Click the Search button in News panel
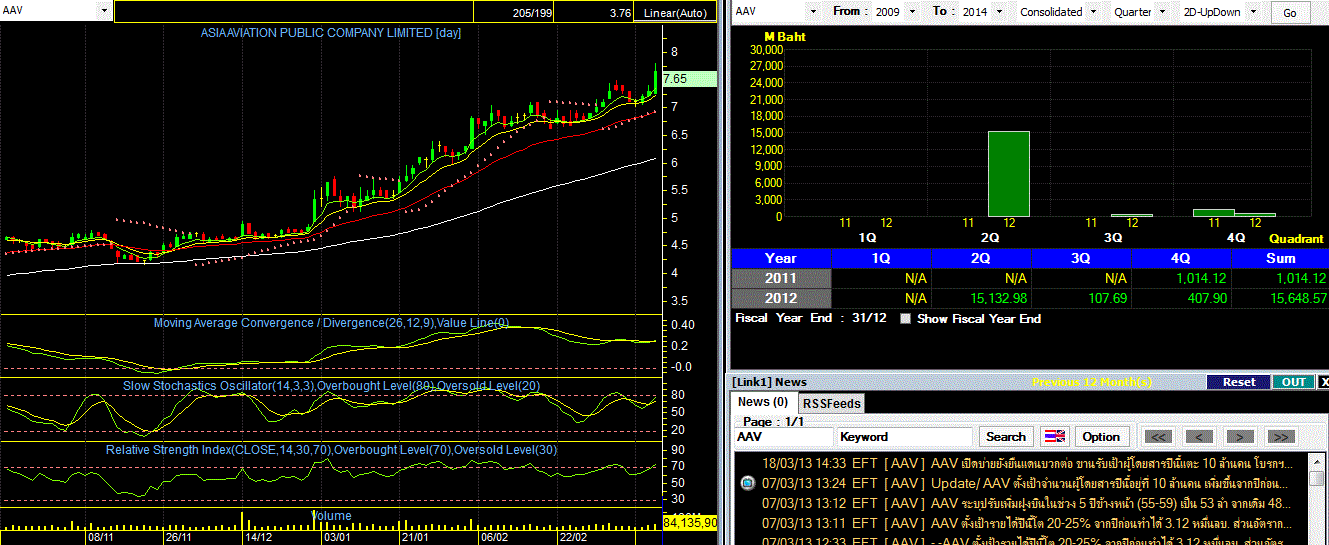This screenshot has height=545, width=1329. point(1006,436)
